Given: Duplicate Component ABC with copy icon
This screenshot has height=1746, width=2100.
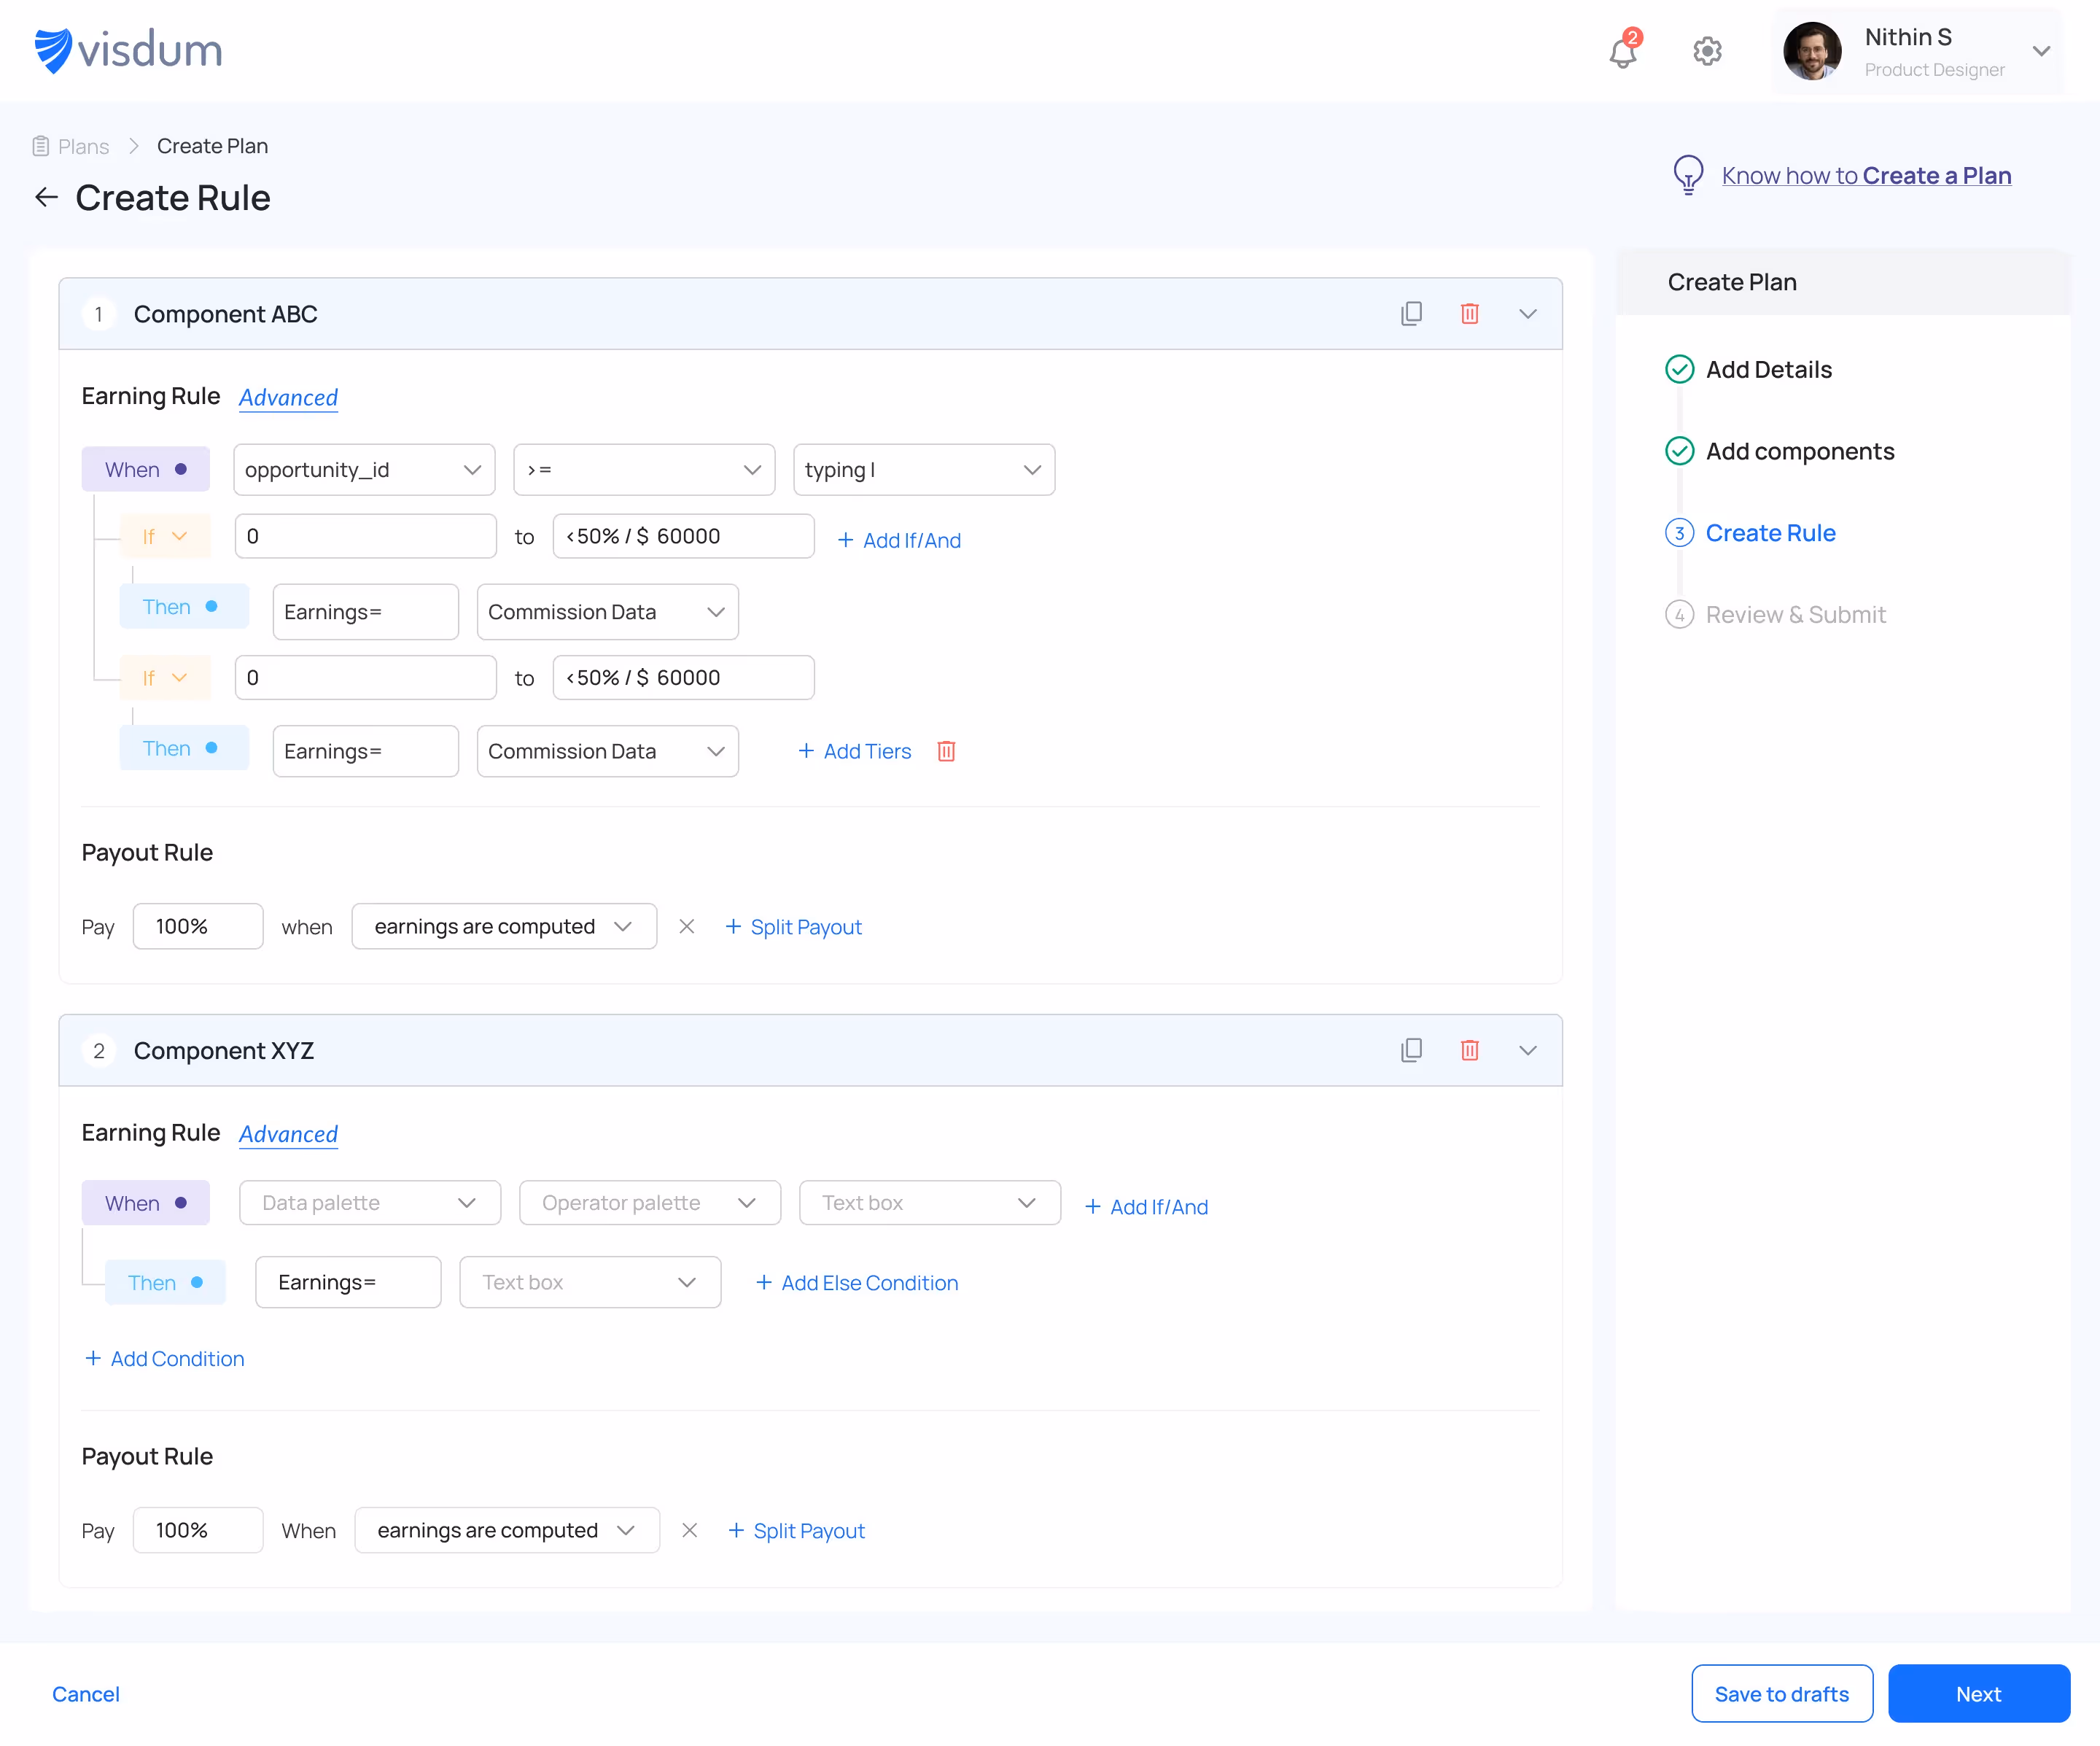Looking at the screenshot, I should click(1411, 314).
